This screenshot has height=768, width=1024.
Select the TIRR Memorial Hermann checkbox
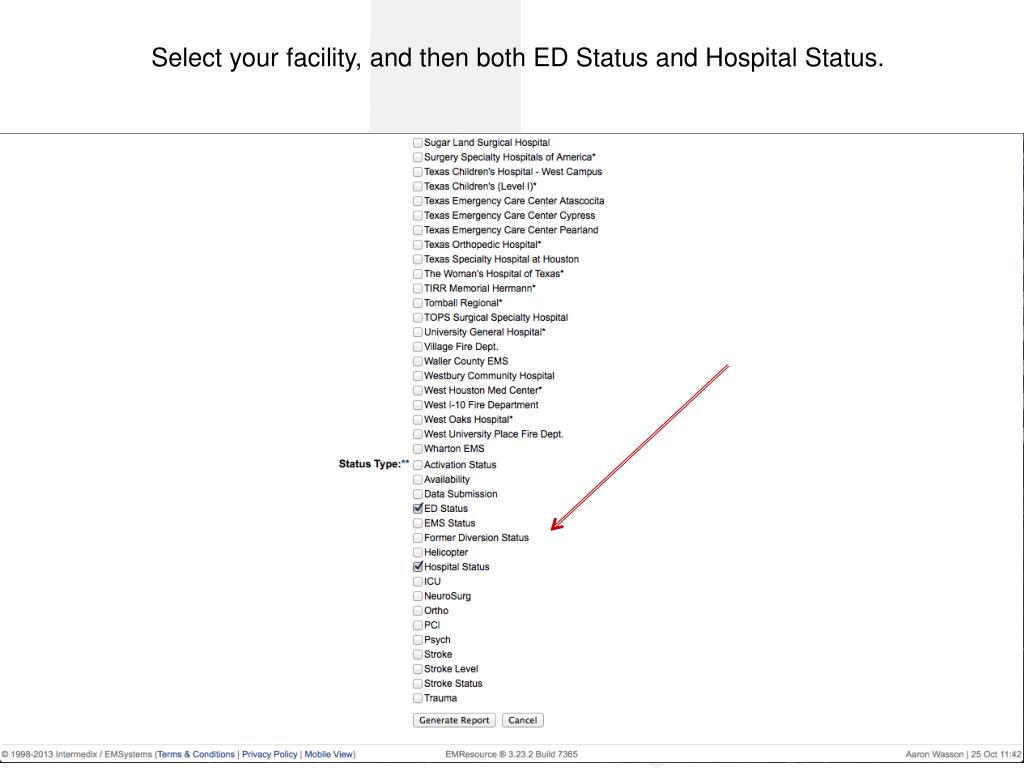(x=418, y=288)
